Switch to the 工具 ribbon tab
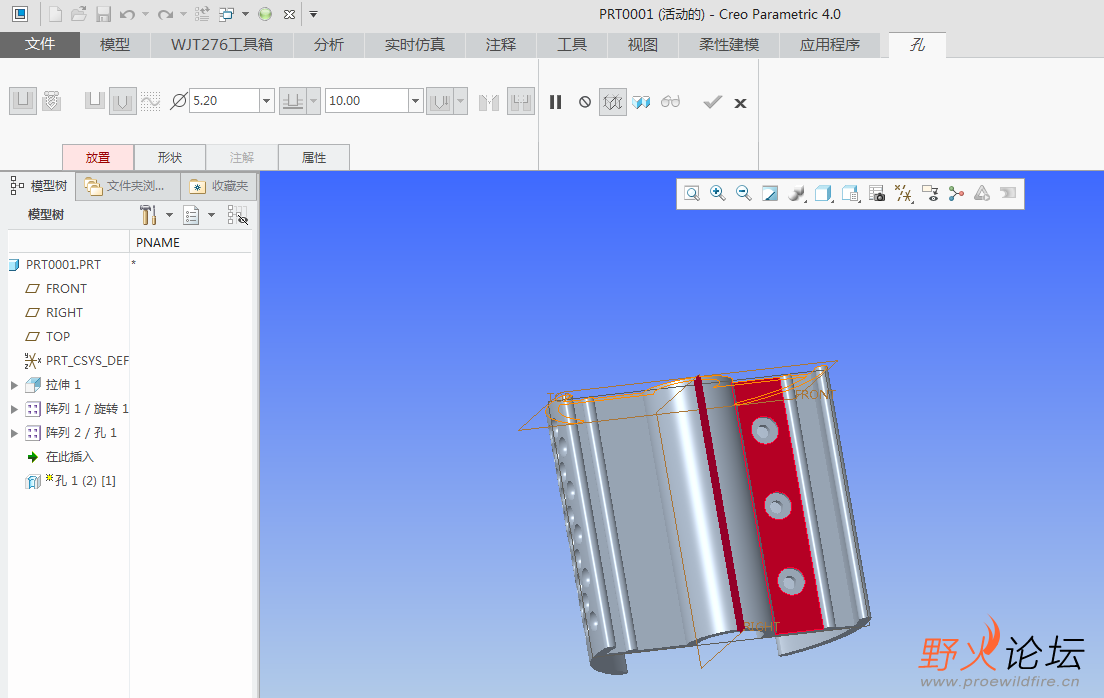Viewport: 1104px width, 698px height. coord(572,44)
